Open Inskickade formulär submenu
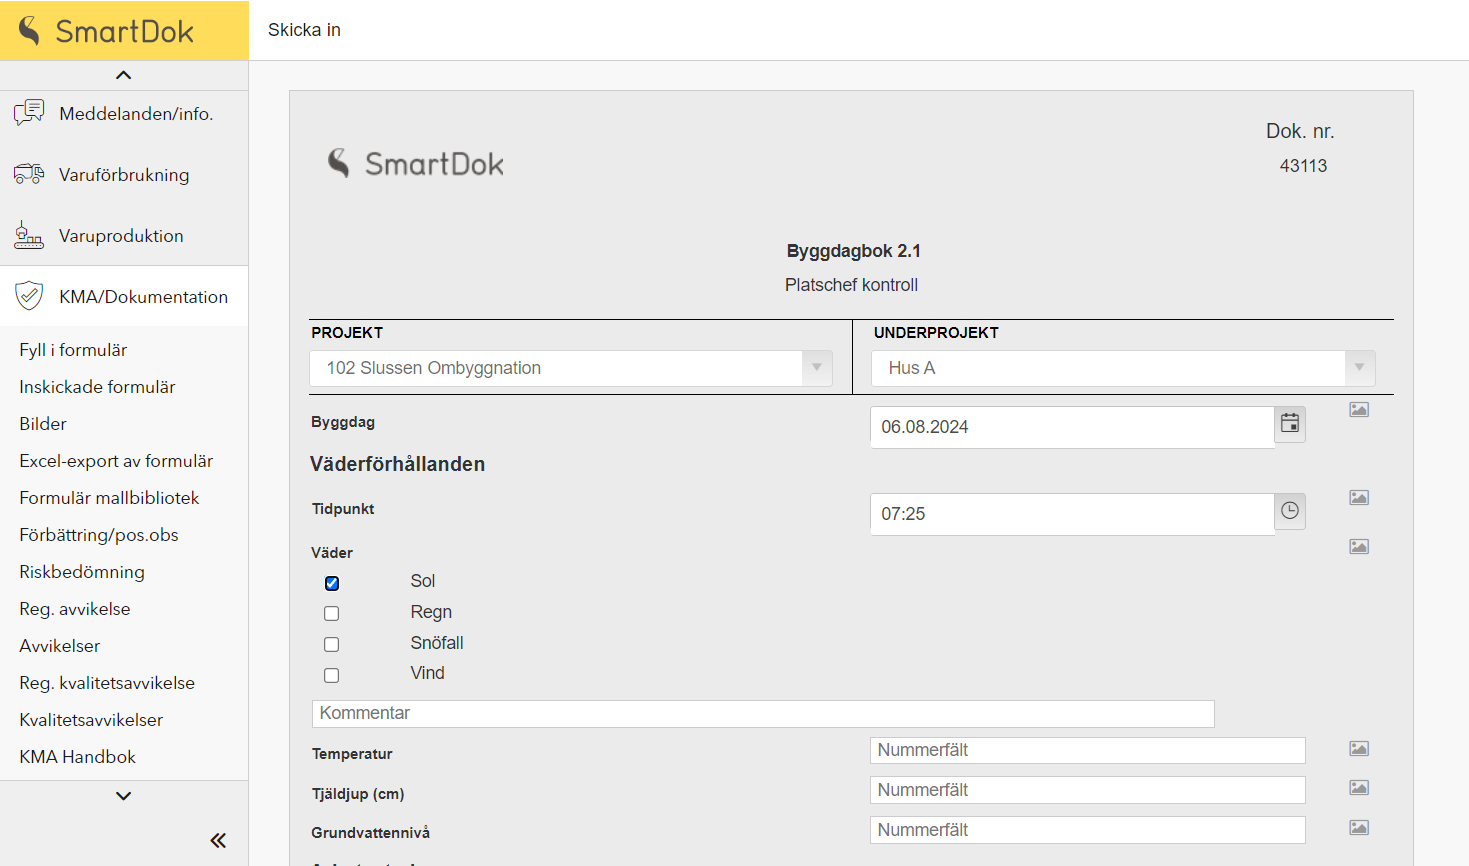1469x866 pixels. pos(97,387)
